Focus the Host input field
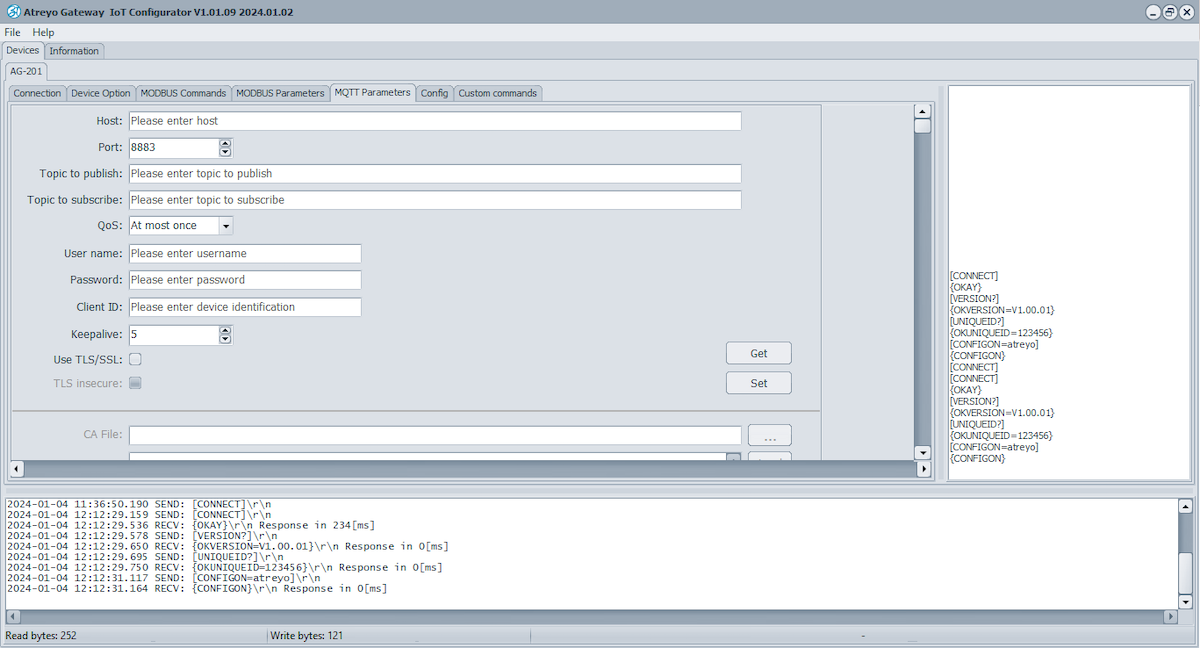Screen dimensions: 1200x648 pyautogui.click(x=435, y=121)
